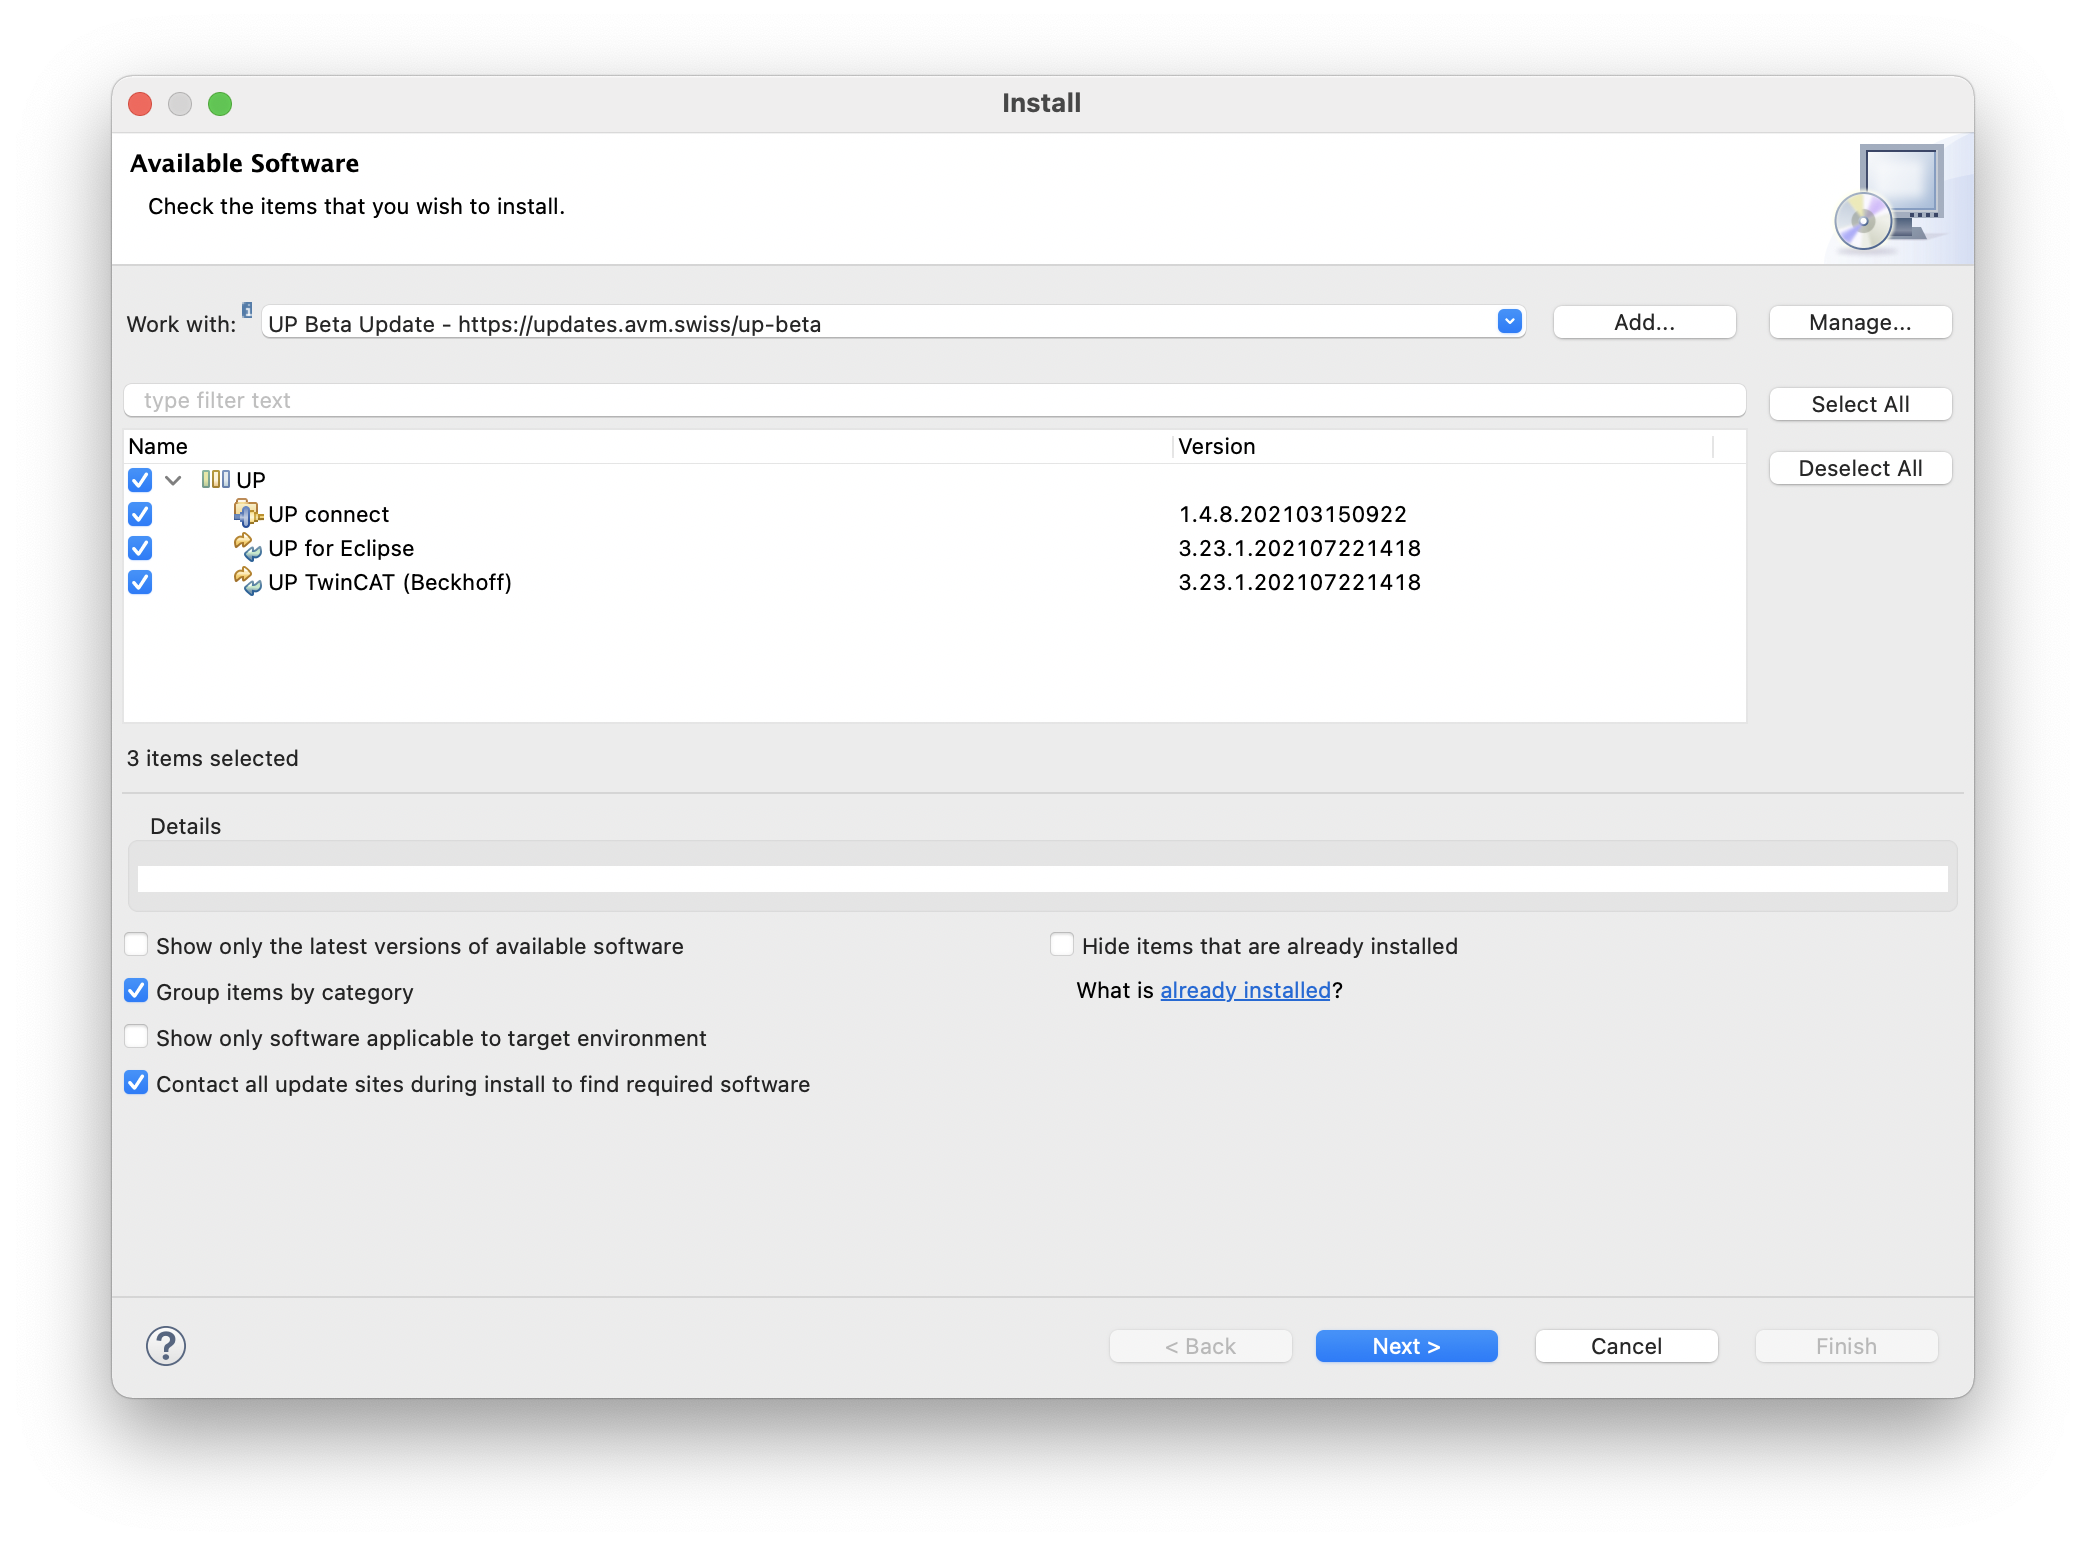
Task: Click the help question mark icon
Action: click(166, 1346)
